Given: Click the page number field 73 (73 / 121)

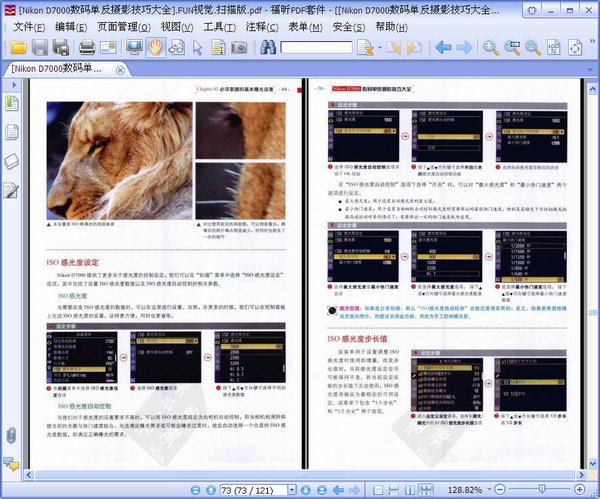Looking at the screenshot, I should pyautogui.click(x=254, y=490).
